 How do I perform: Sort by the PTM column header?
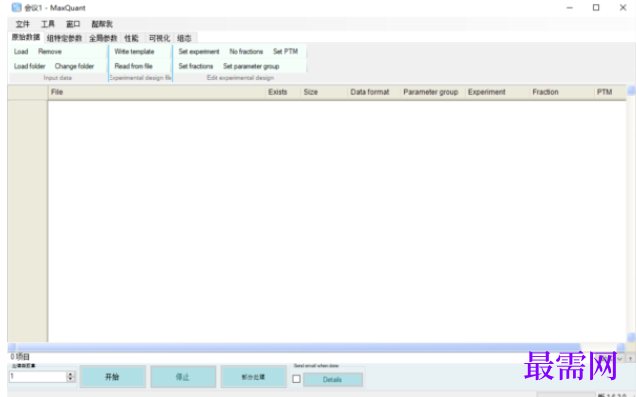click(610, 92)
